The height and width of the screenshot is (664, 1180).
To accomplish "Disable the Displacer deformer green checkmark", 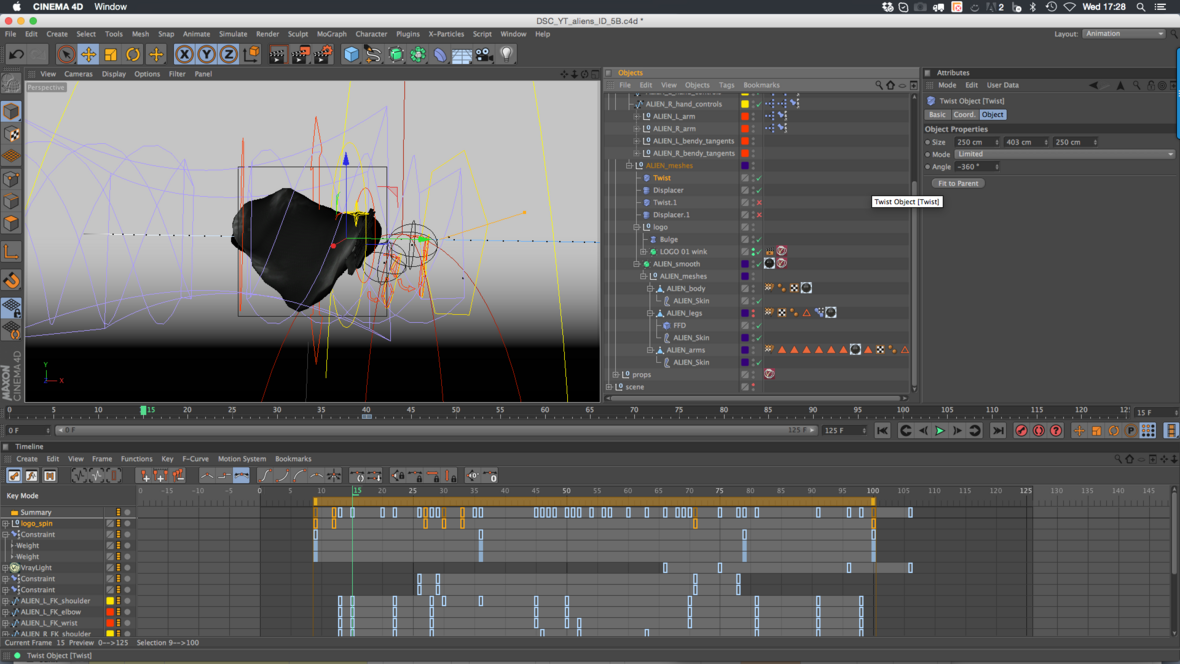I will (x=759, y=190).
